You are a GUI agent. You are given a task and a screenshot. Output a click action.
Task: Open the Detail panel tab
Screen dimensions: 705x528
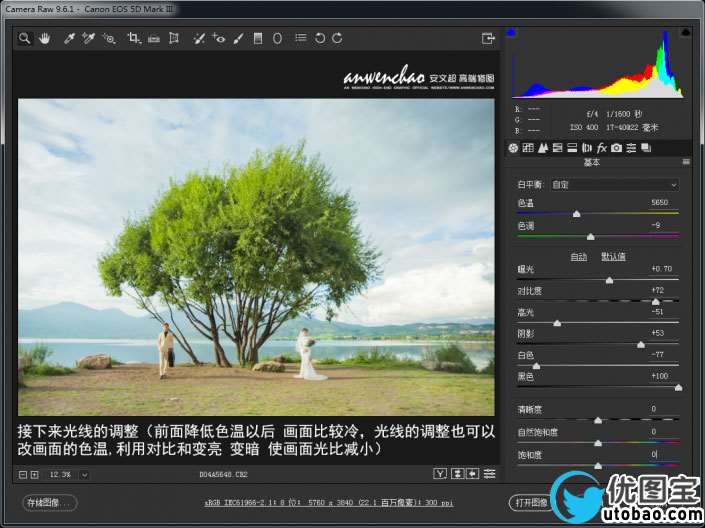543,148
